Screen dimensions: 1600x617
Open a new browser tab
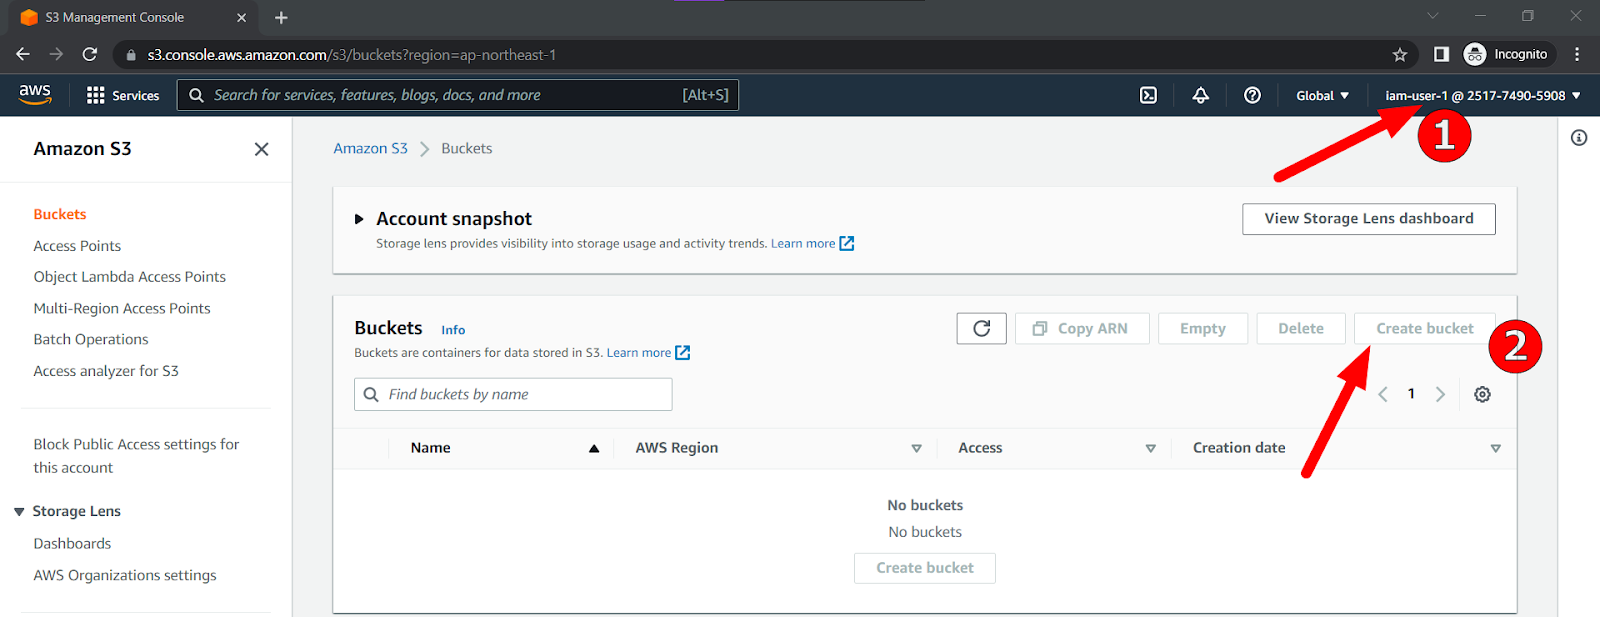click(281, 17)
